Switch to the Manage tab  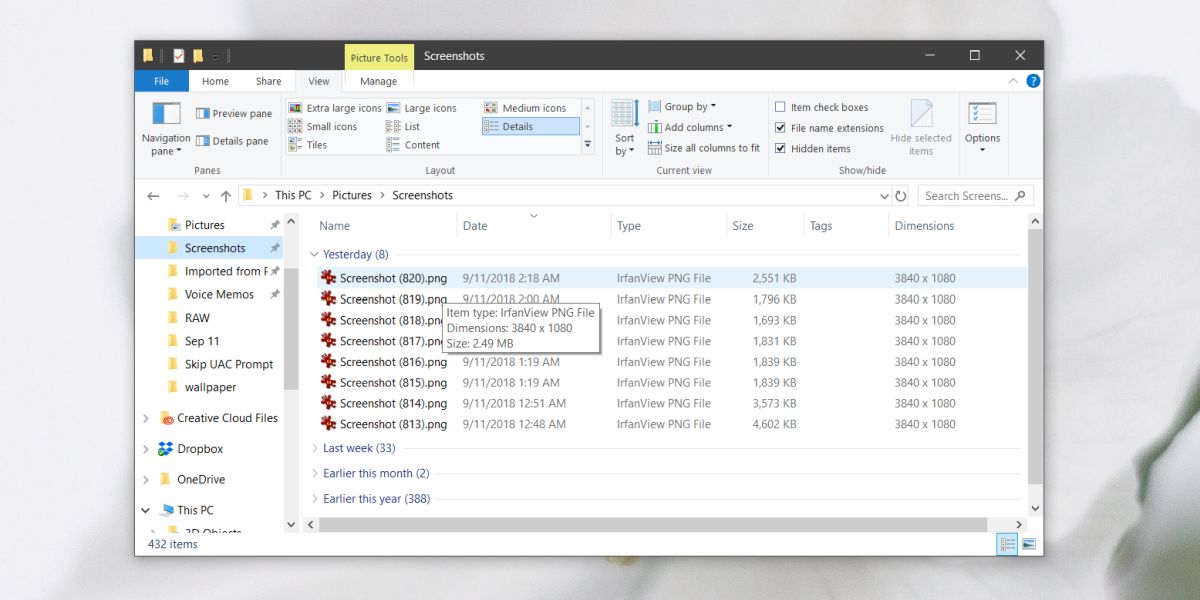tap(378, 81)
